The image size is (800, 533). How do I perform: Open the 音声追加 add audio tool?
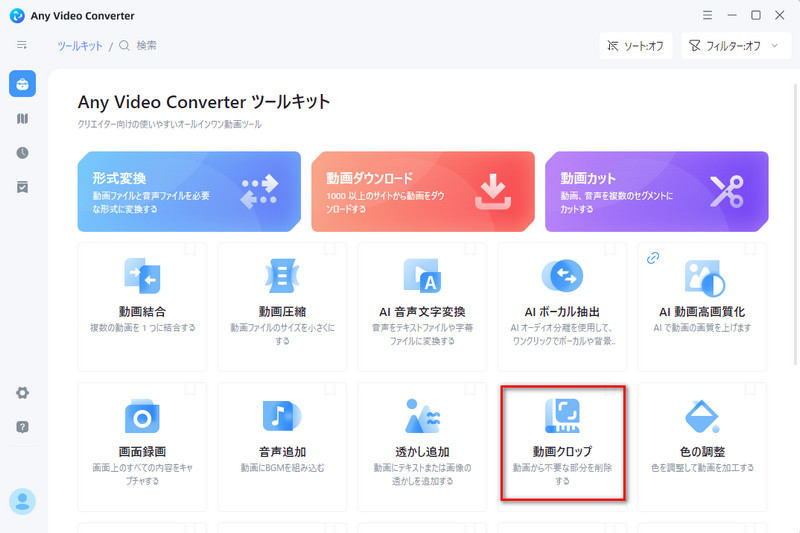coord(282,447)
